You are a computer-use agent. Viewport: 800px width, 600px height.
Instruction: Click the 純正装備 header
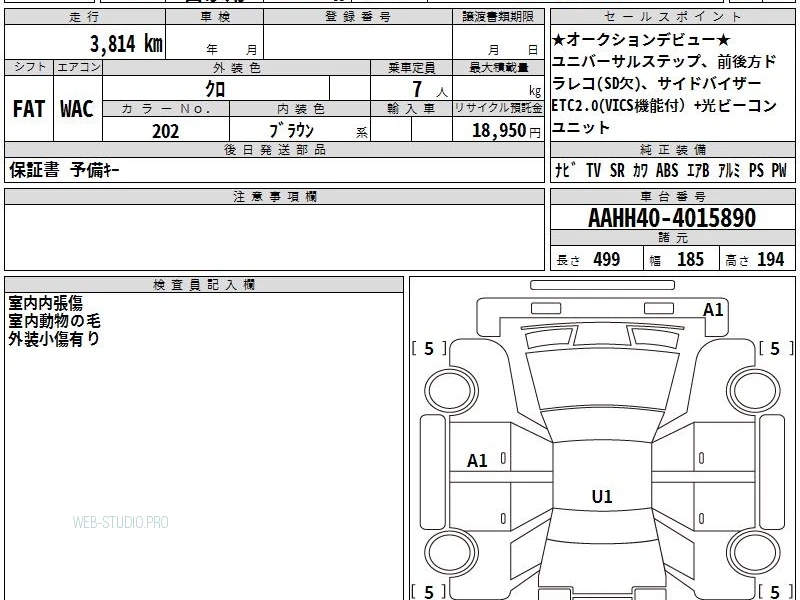(673, 149)
